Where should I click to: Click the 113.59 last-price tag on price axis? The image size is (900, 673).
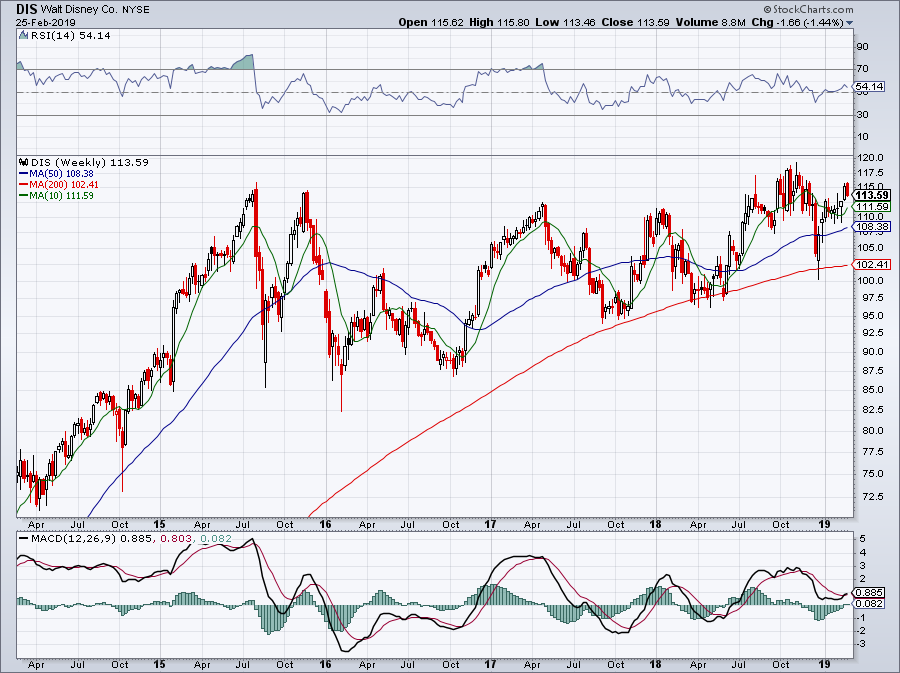(871, 195)
